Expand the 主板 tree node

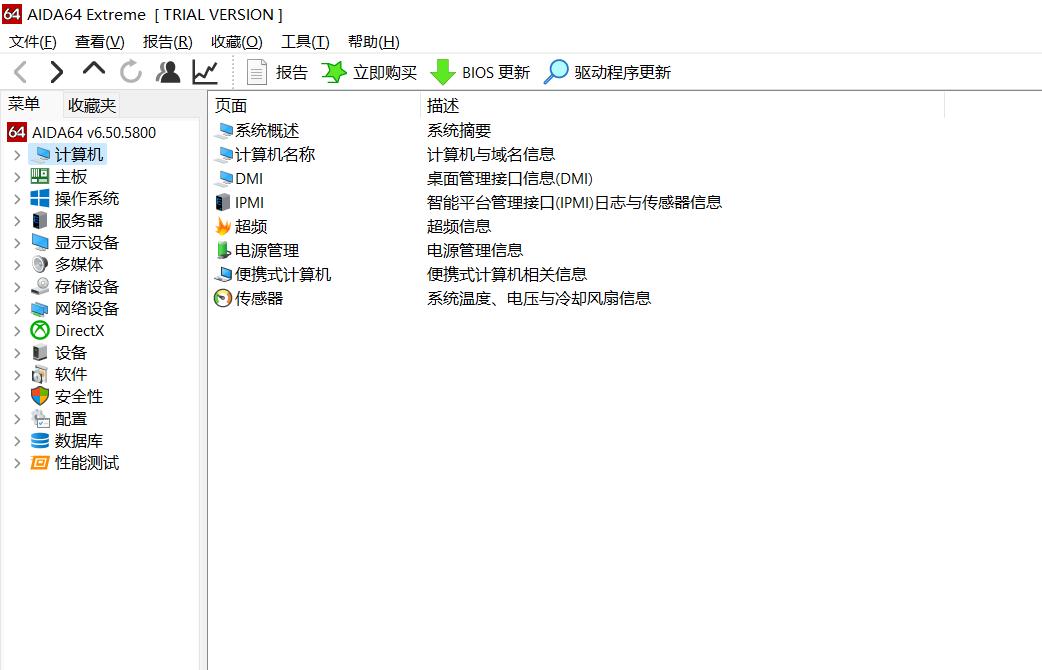(x=17, y=177)
